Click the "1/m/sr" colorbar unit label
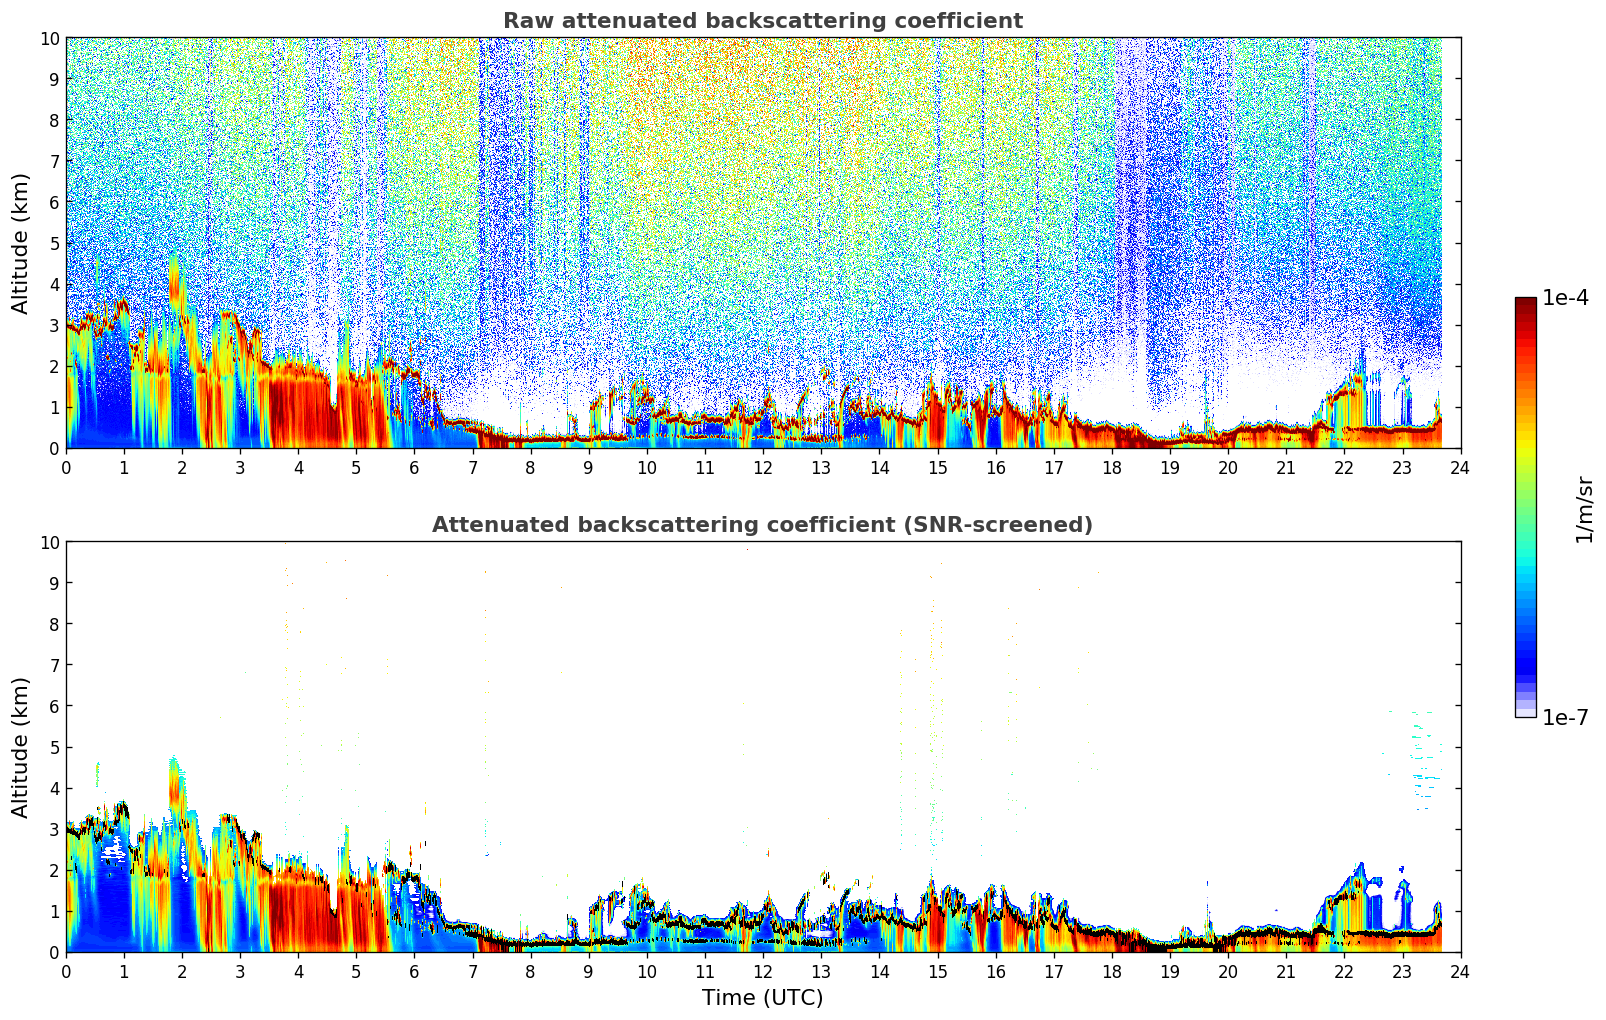 click(1584, 509)
